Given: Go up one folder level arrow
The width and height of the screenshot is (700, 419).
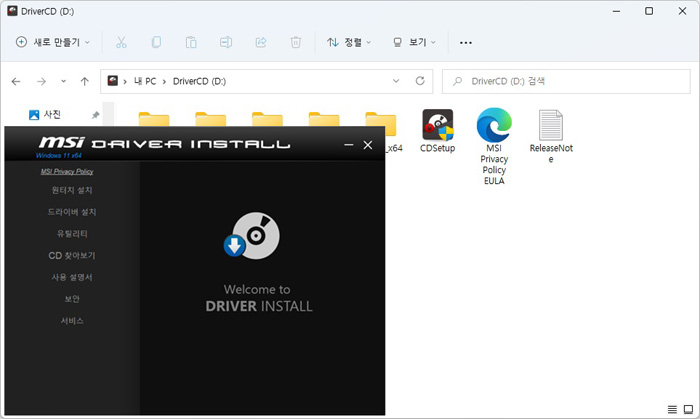Looking at the screenshot, I should (x=84, y=81).
